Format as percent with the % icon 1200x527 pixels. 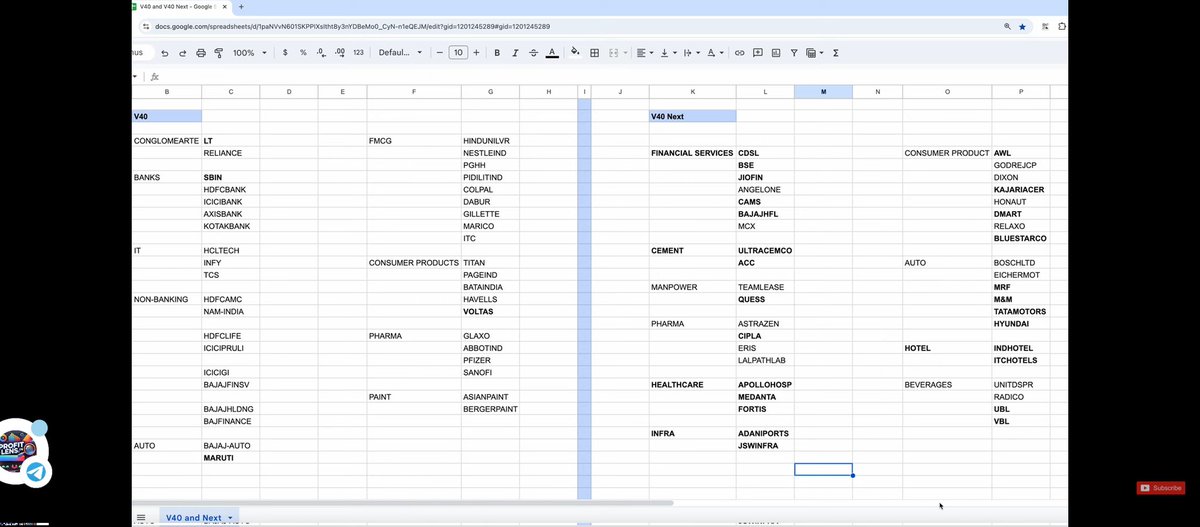[x=303, y=53]
